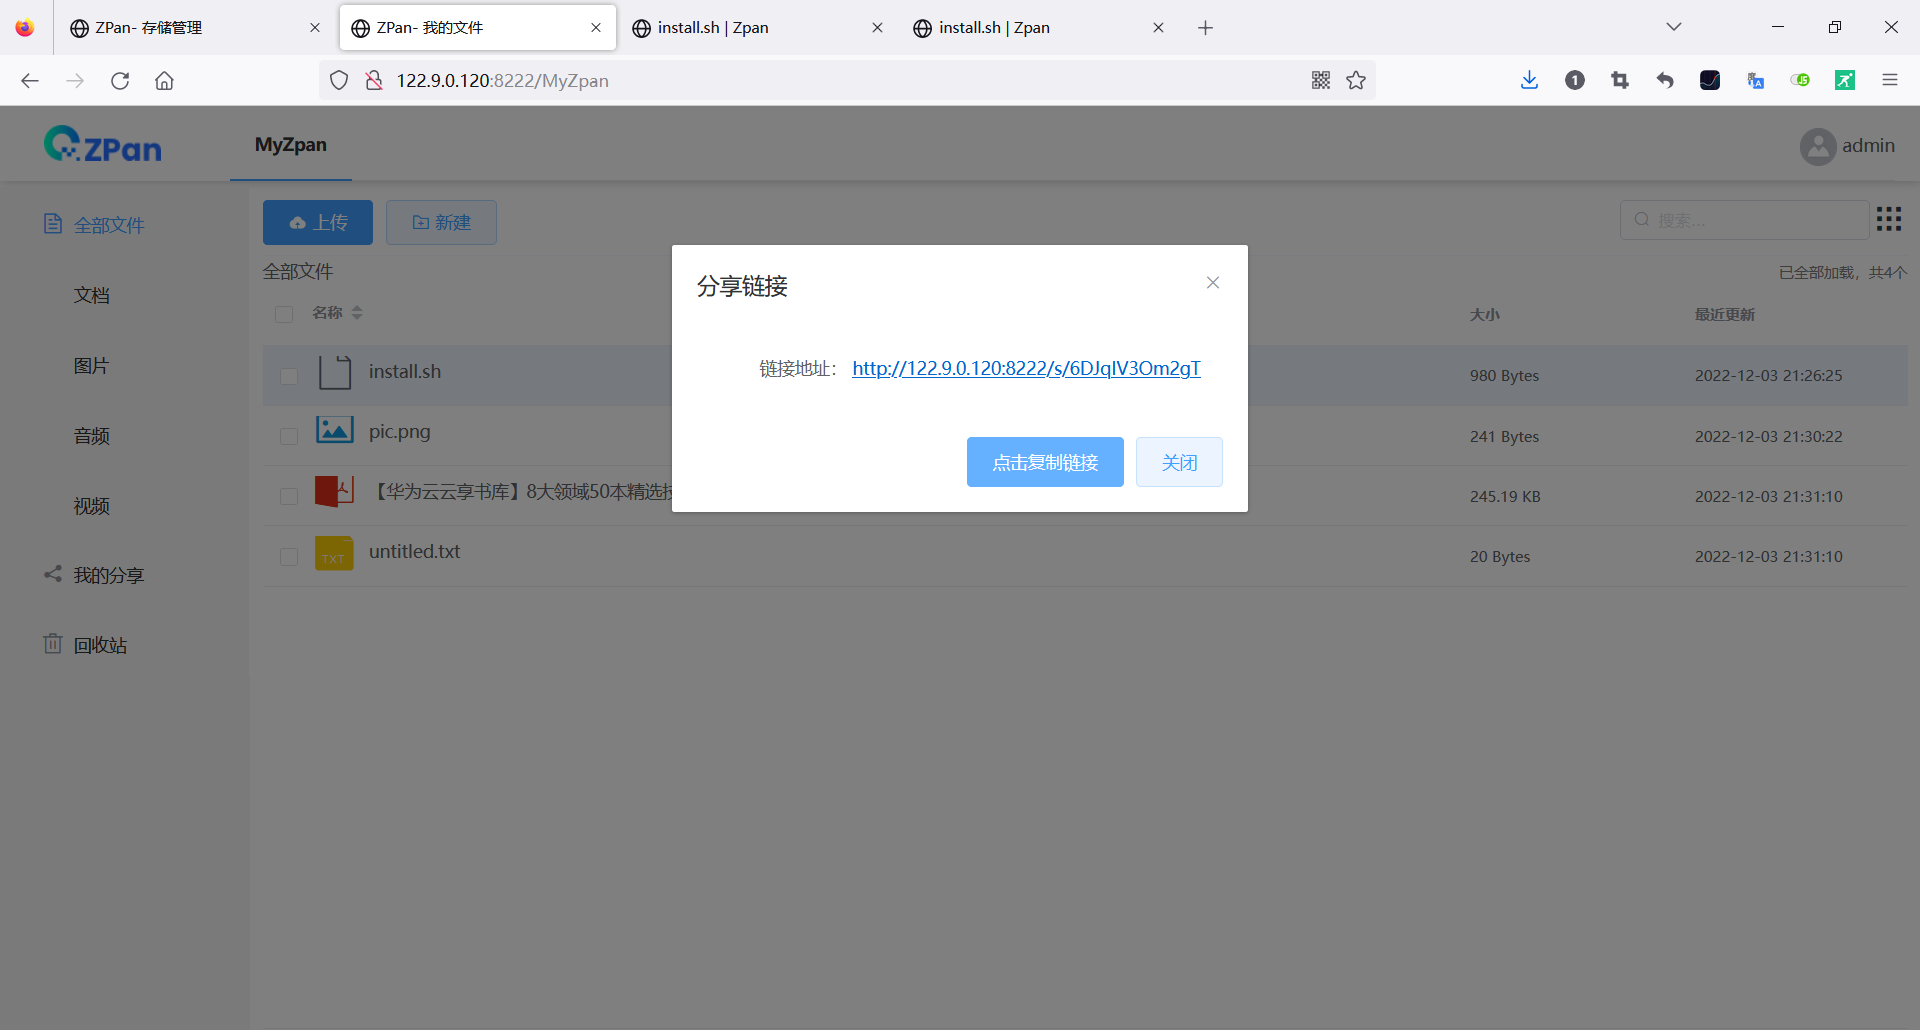This screenshot has height=1030, width=1920.
Task: Show 文档 category in sidebar
Action: tap(92, 295)
